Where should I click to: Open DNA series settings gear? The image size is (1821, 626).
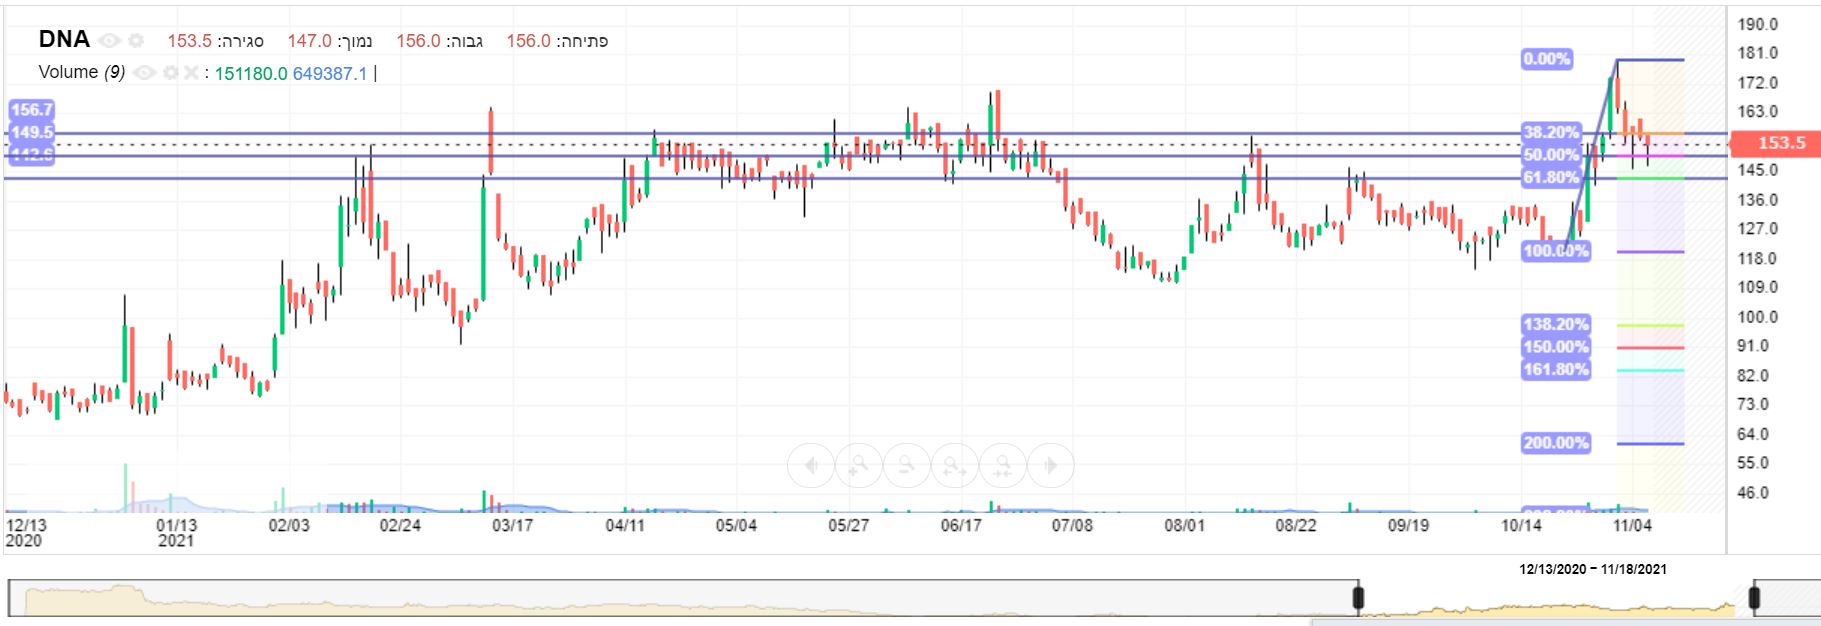(x=136, y=41)
